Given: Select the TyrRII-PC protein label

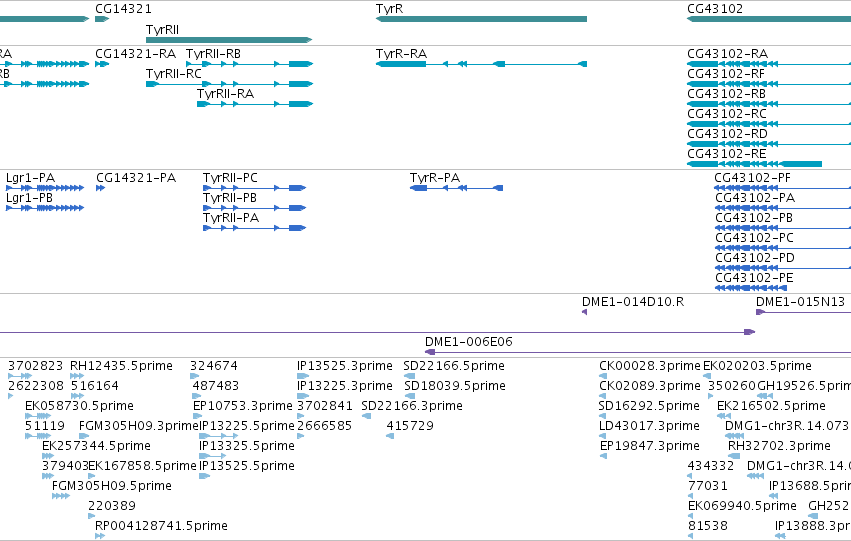Looking at the screenshot, I should click(x=230, y=178).
